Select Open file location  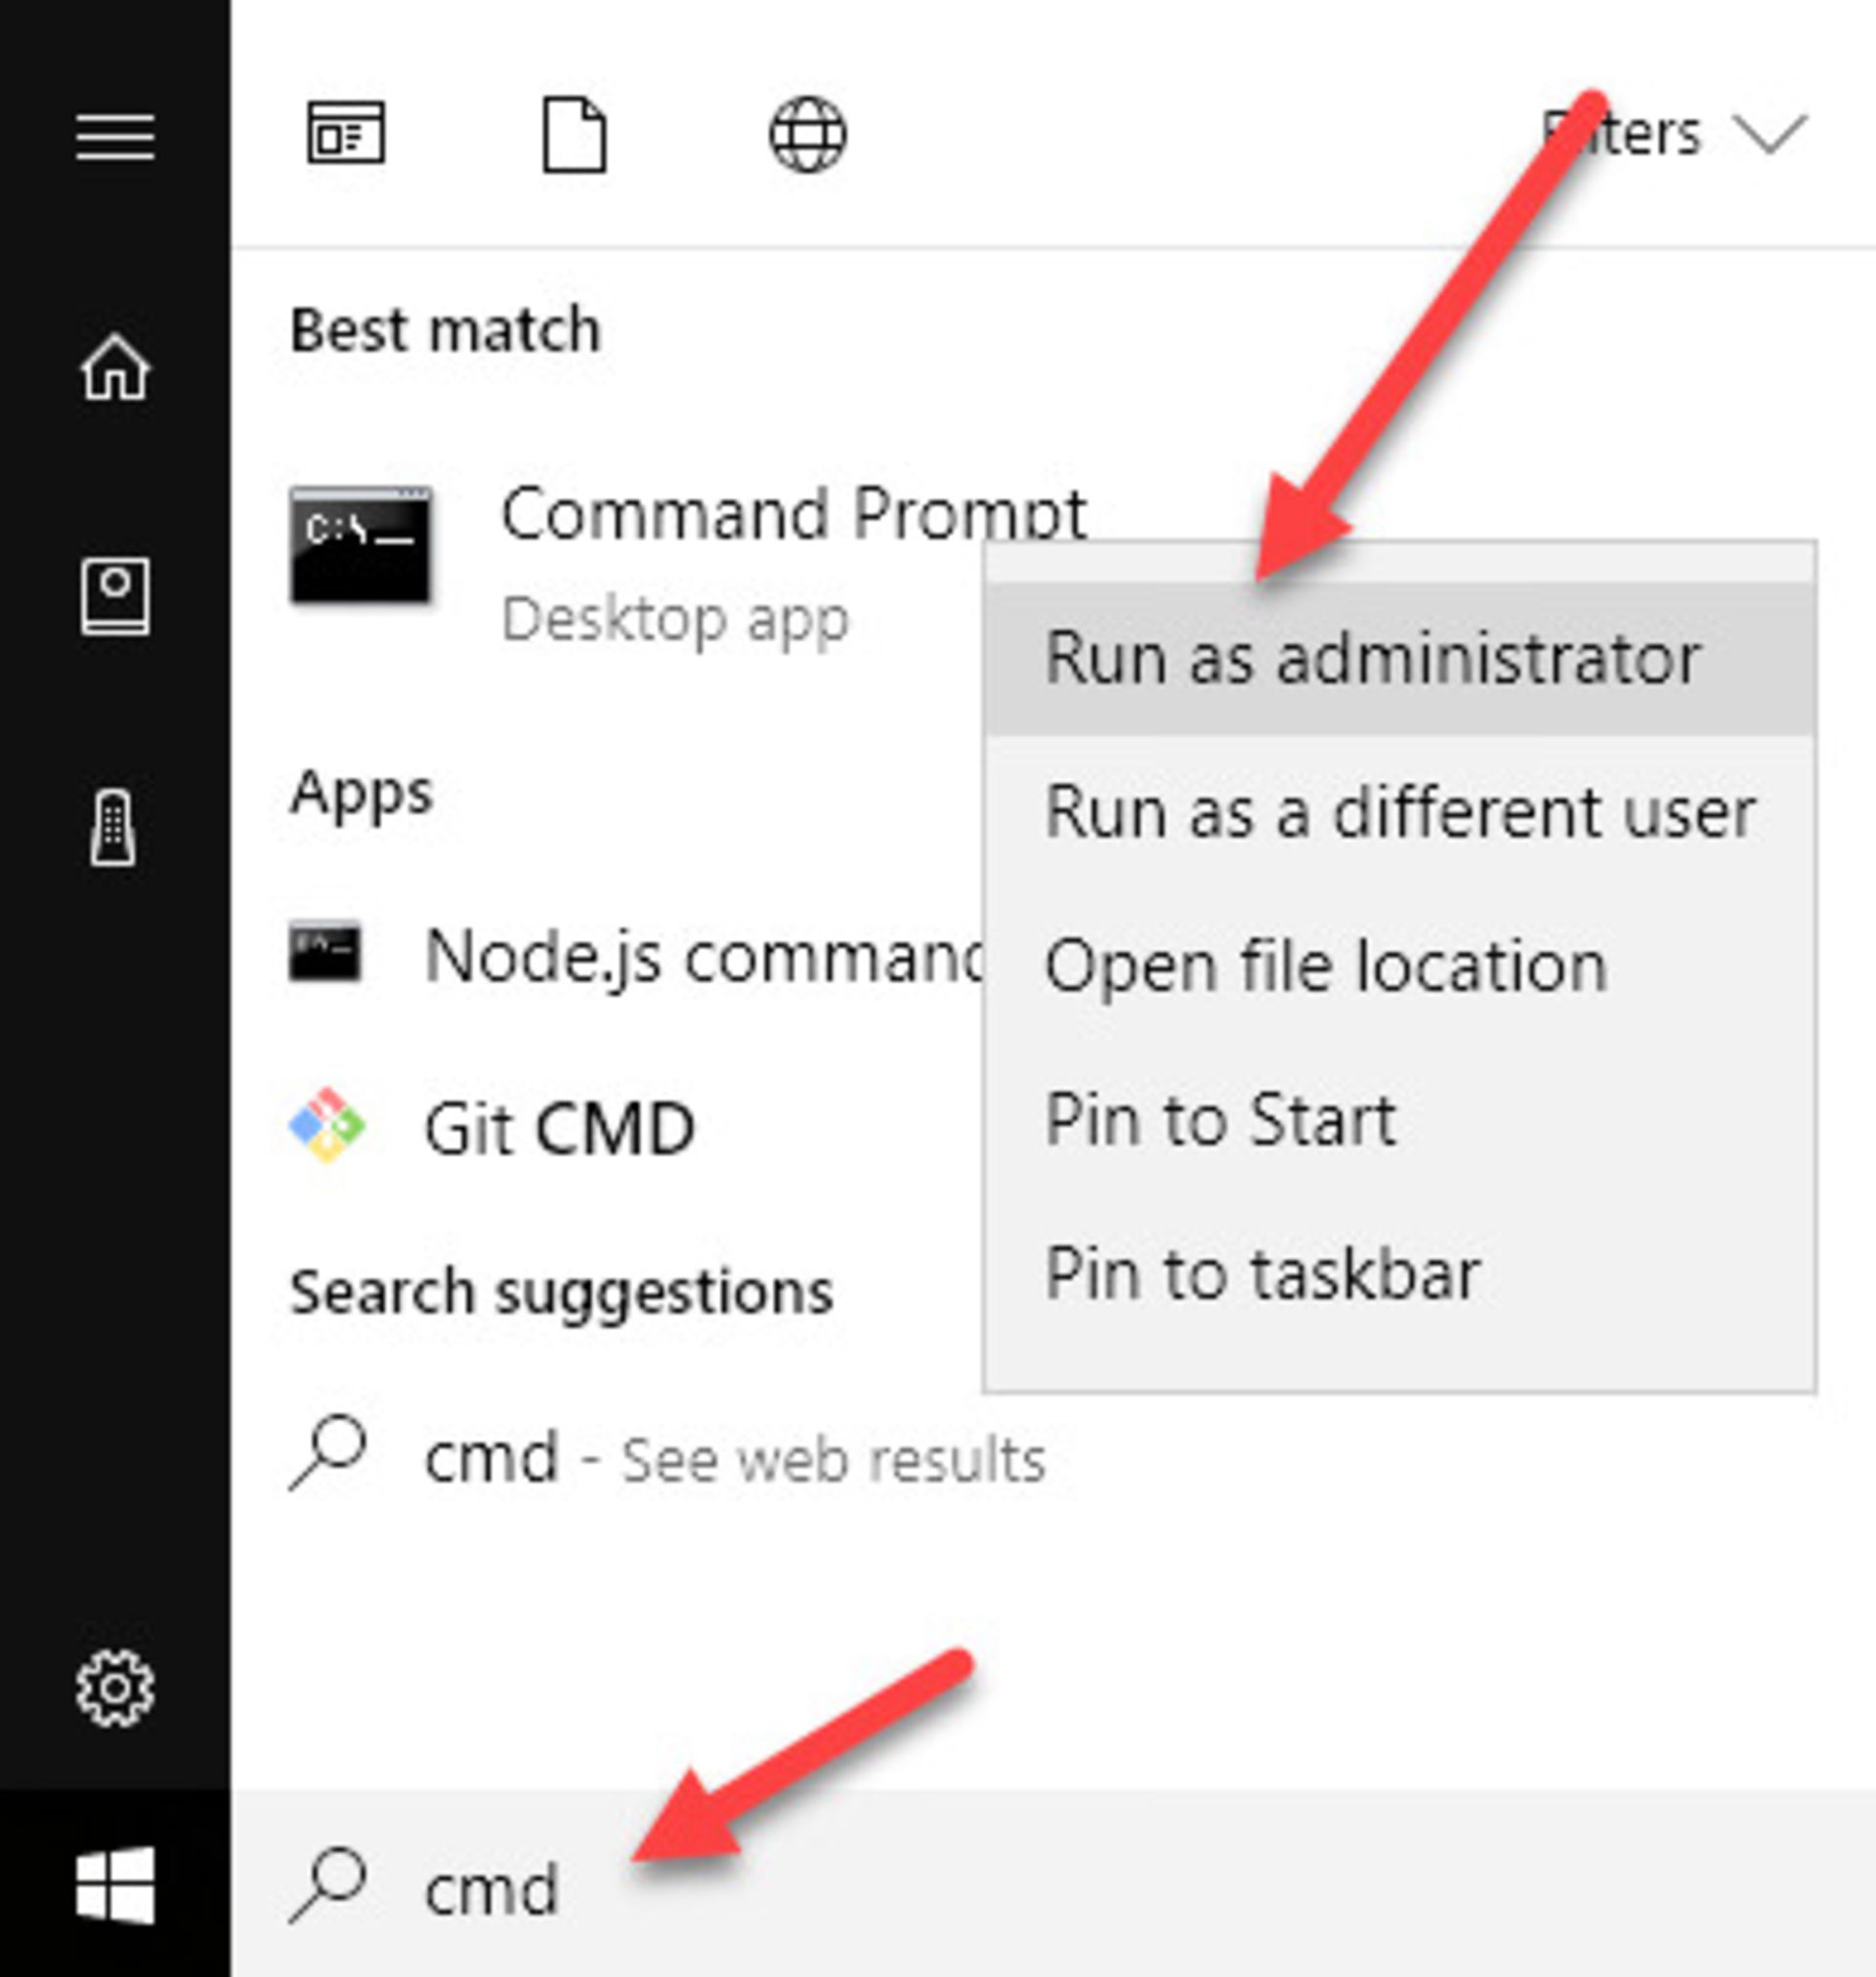click(1325, 966)
